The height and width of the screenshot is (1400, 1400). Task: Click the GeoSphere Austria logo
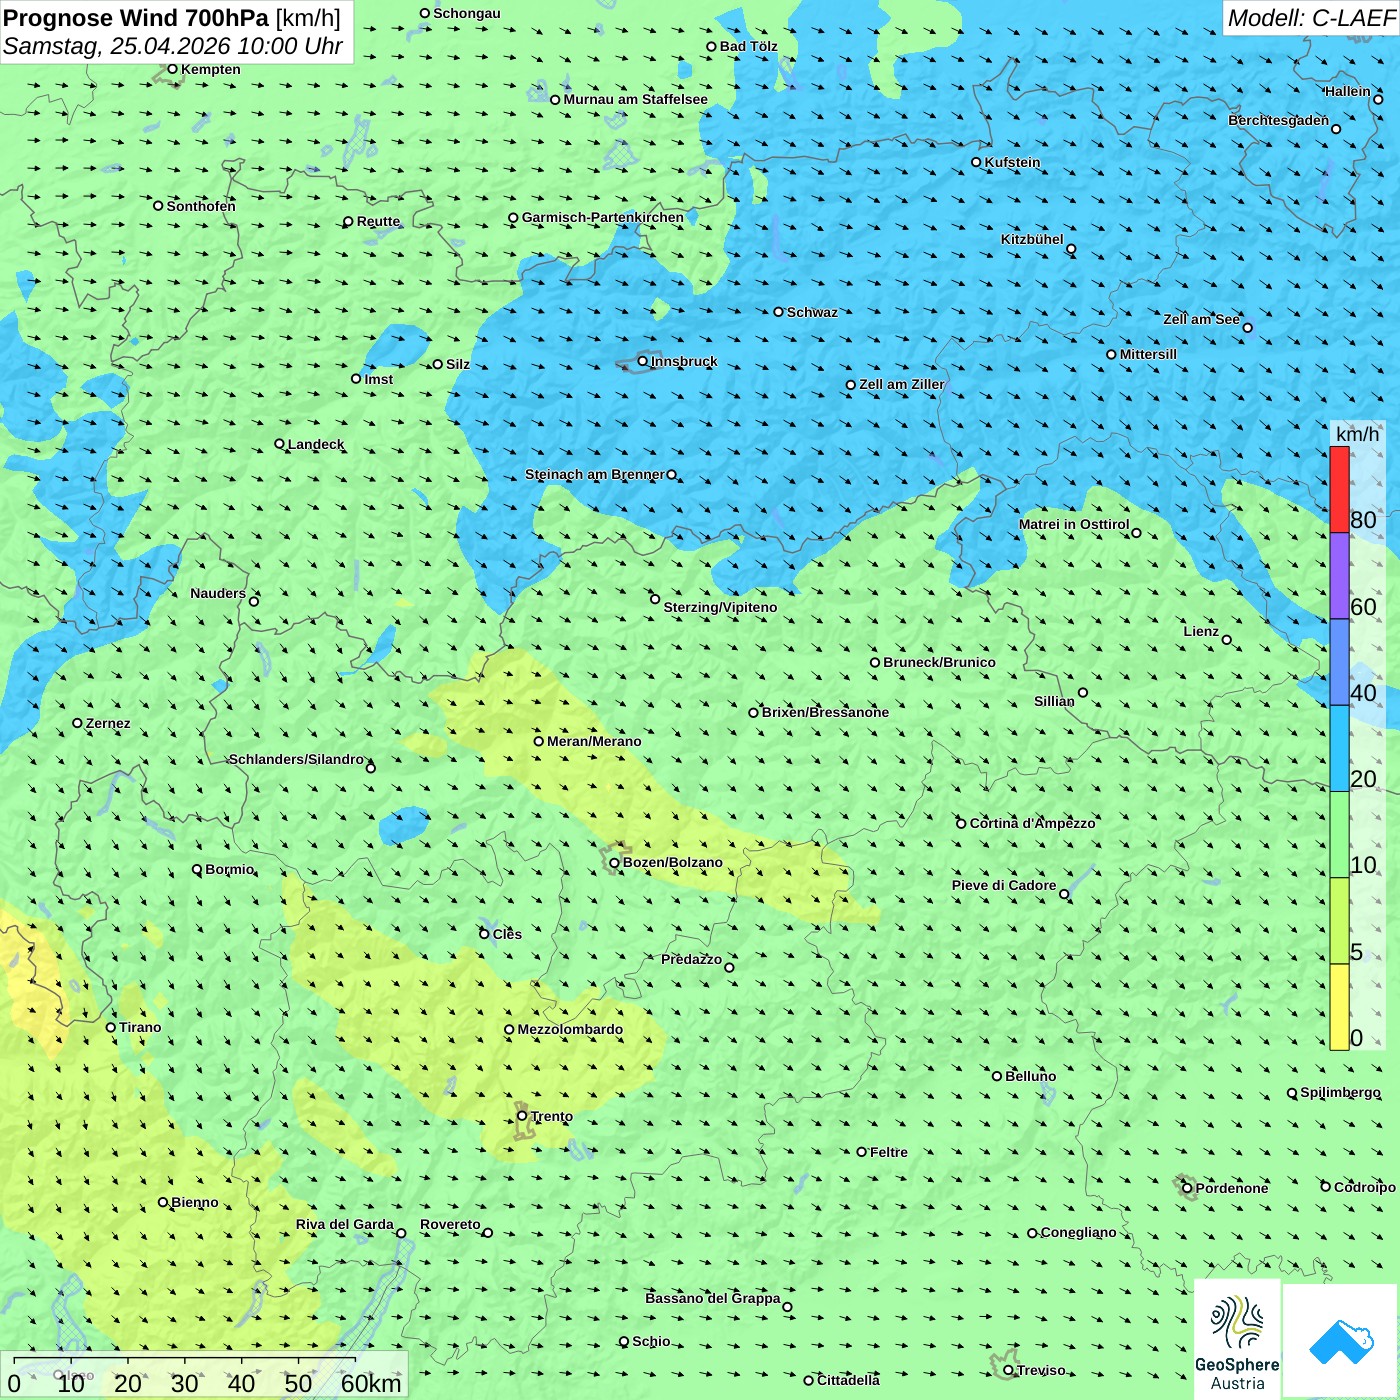pyautogui.click(x=1237, y=1339)
